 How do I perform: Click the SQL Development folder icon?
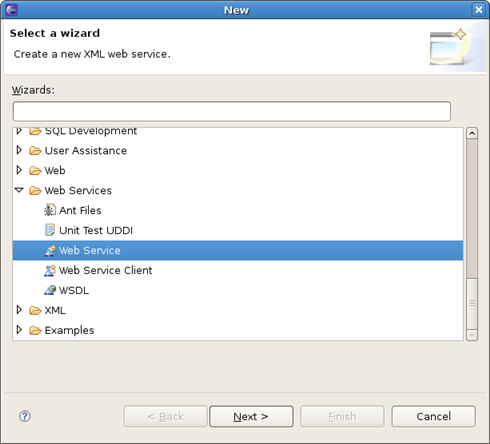(35, 132)
